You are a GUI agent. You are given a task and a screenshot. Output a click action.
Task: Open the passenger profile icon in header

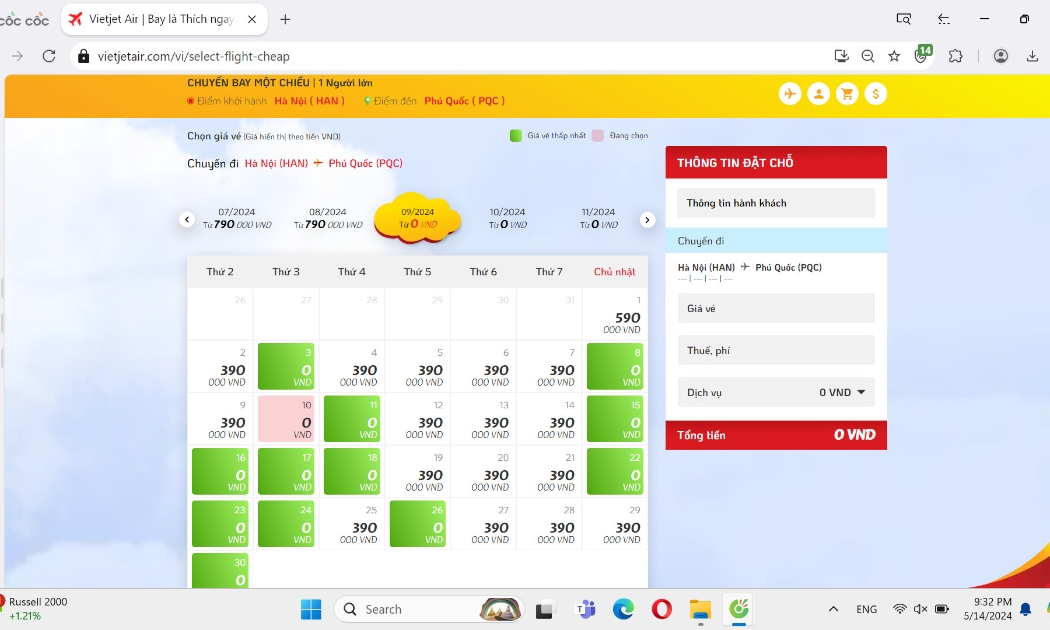click(x=818, y=94)
